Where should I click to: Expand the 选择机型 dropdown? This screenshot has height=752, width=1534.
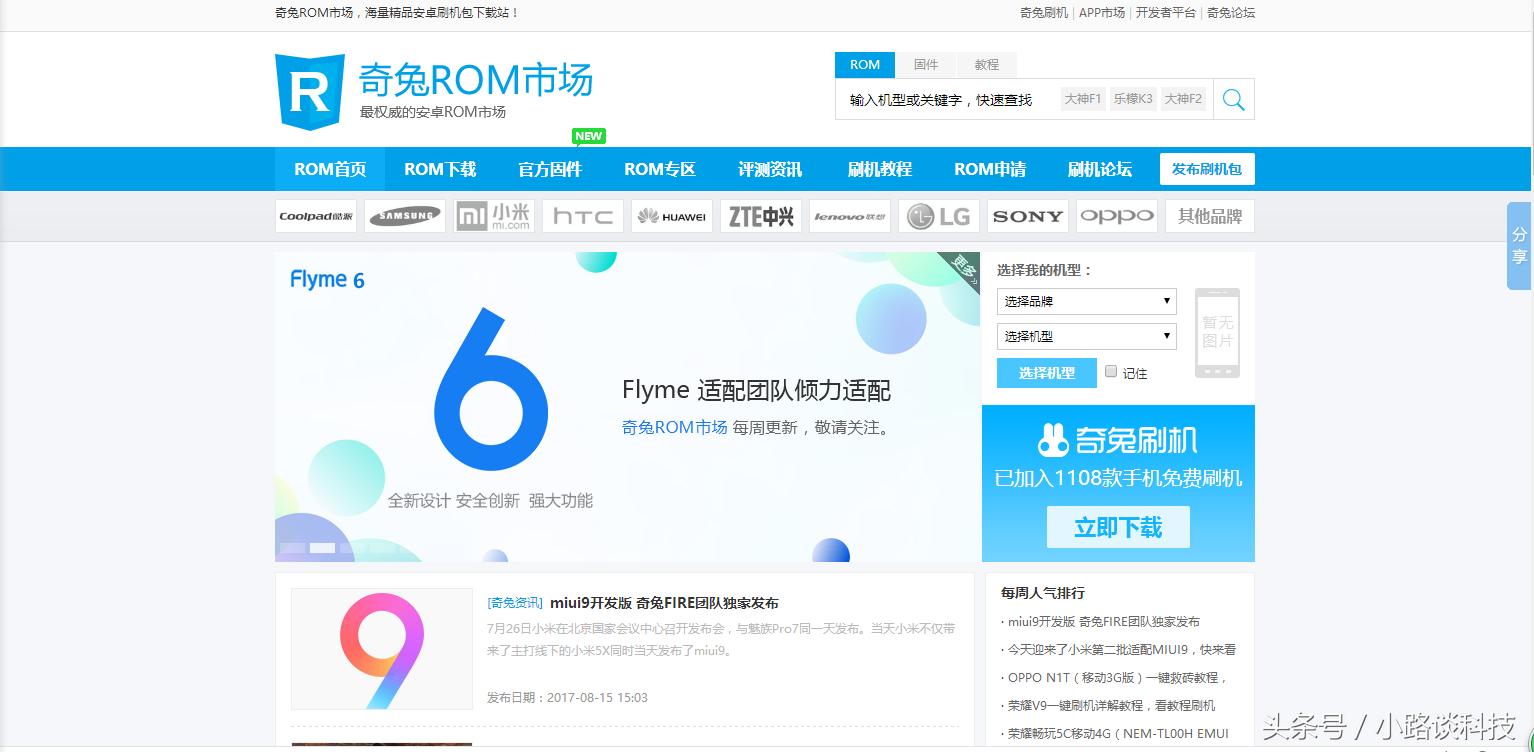[x=1086, y=336]
